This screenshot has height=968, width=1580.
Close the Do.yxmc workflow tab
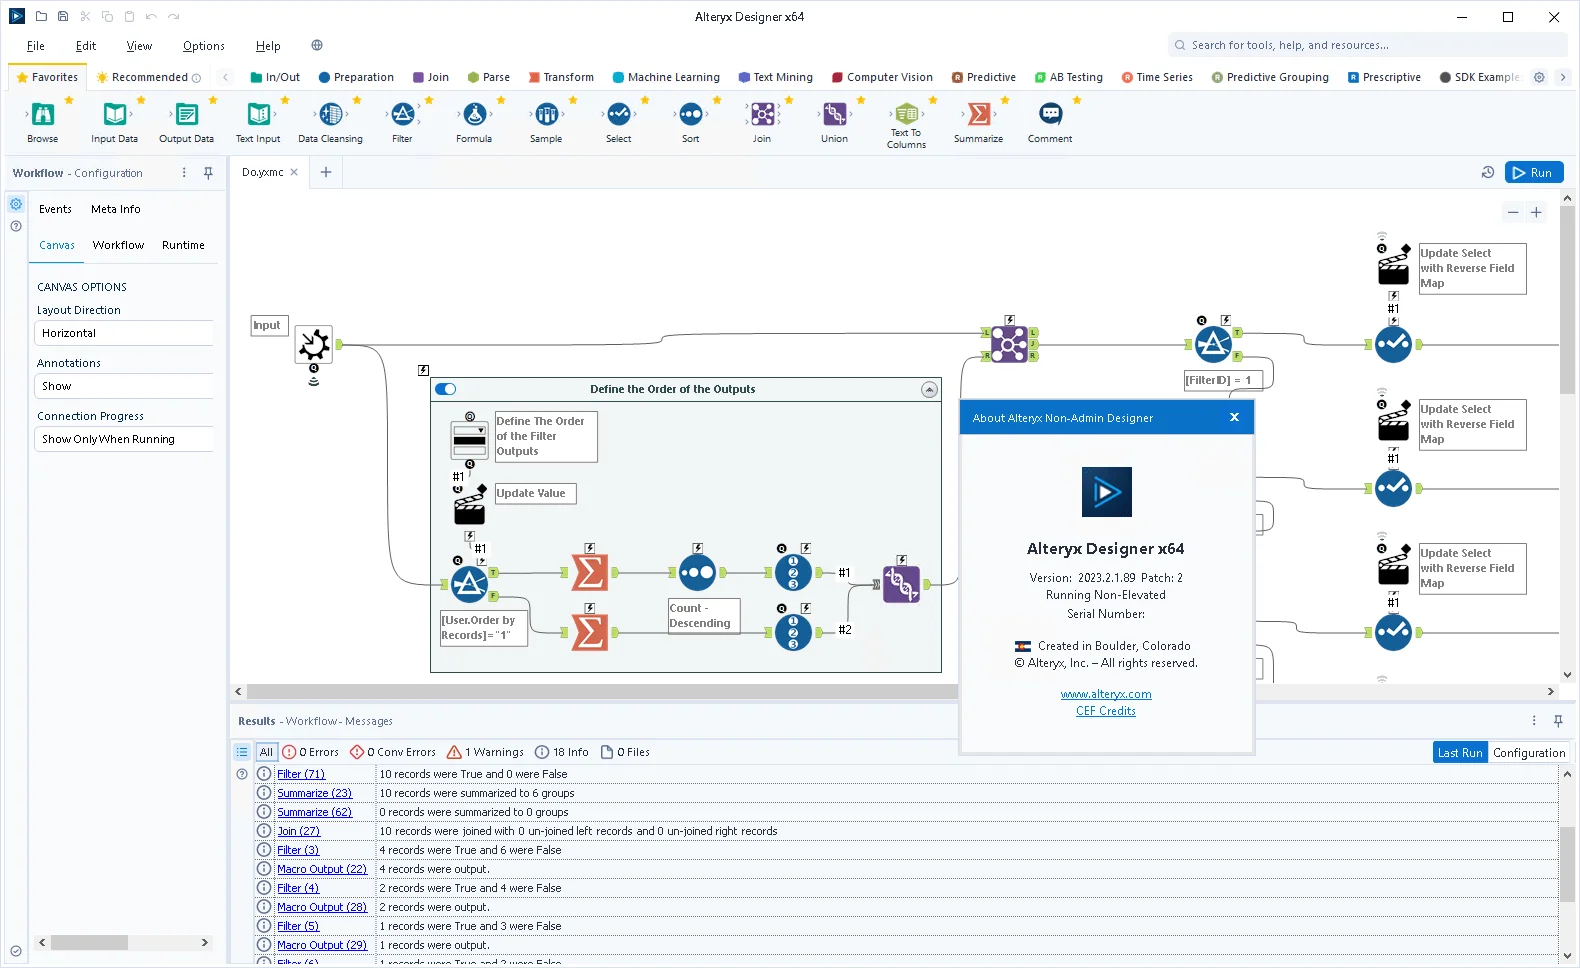294,172
